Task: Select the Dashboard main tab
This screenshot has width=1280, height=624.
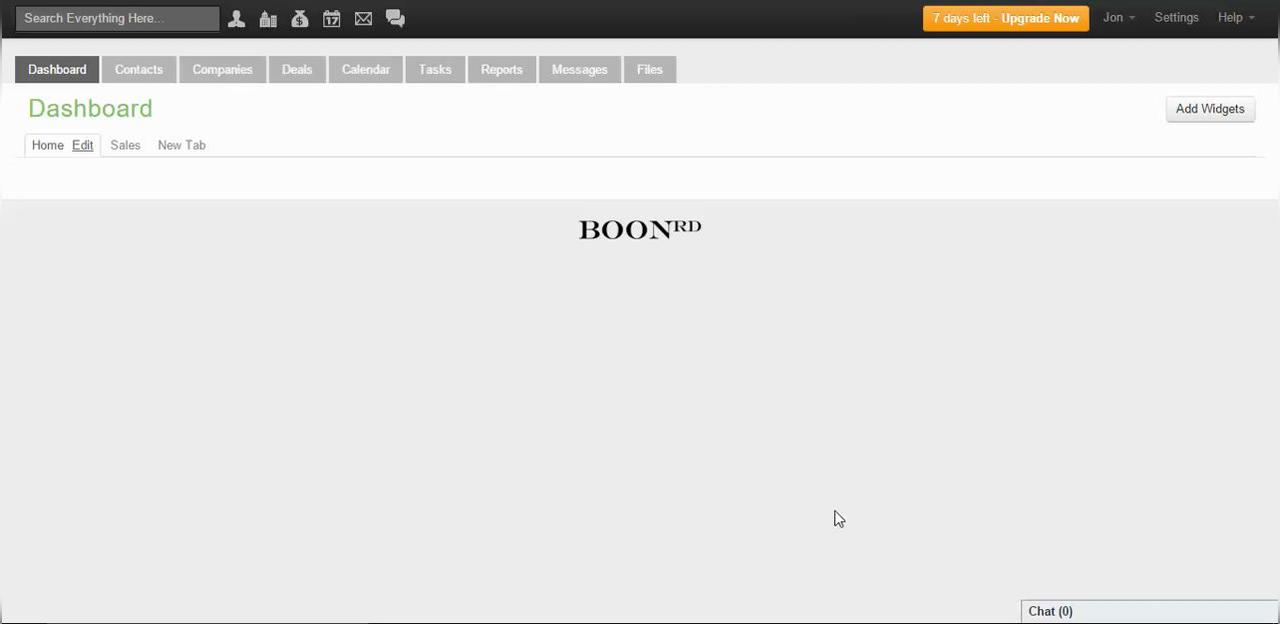Action: tap(57, 69)
